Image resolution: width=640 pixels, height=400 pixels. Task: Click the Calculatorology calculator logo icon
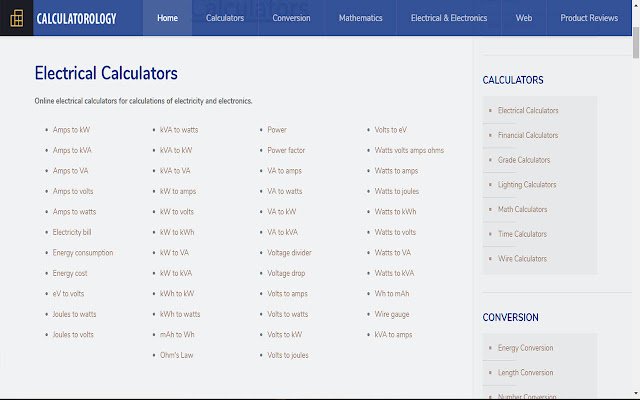click(x=16, y=18)
